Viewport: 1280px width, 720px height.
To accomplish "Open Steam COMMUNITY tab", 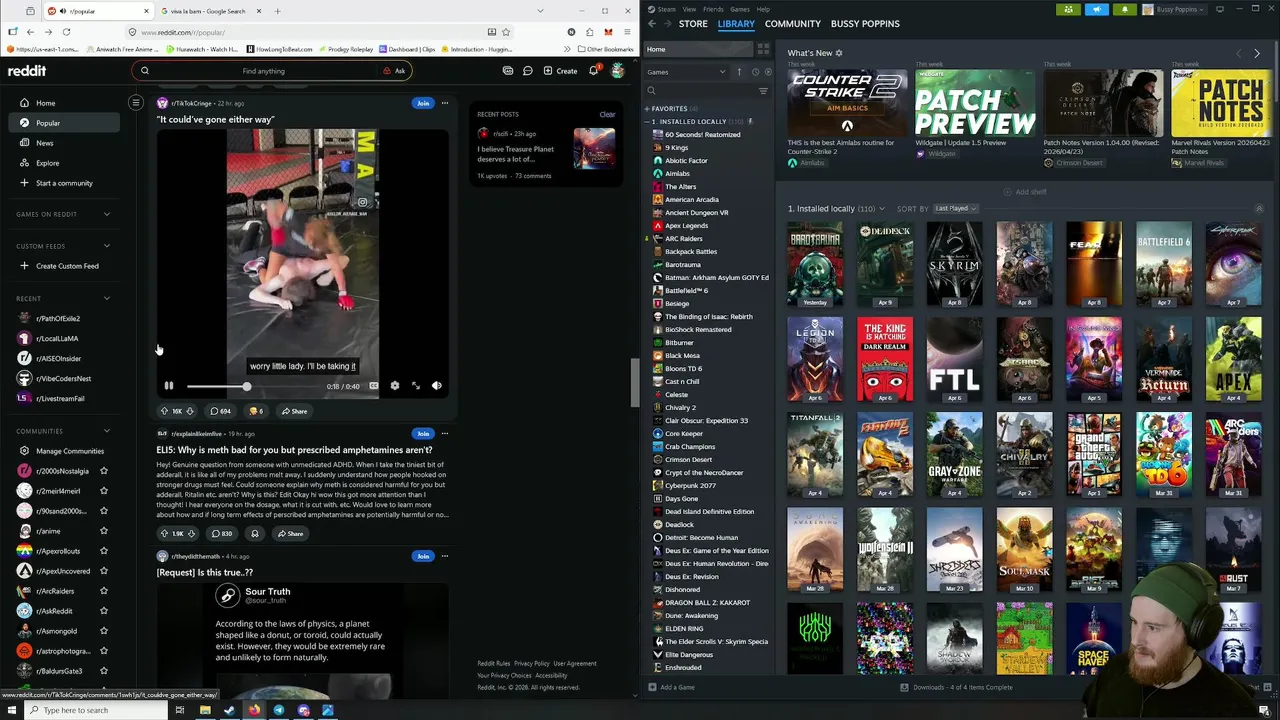I will 793,24.
